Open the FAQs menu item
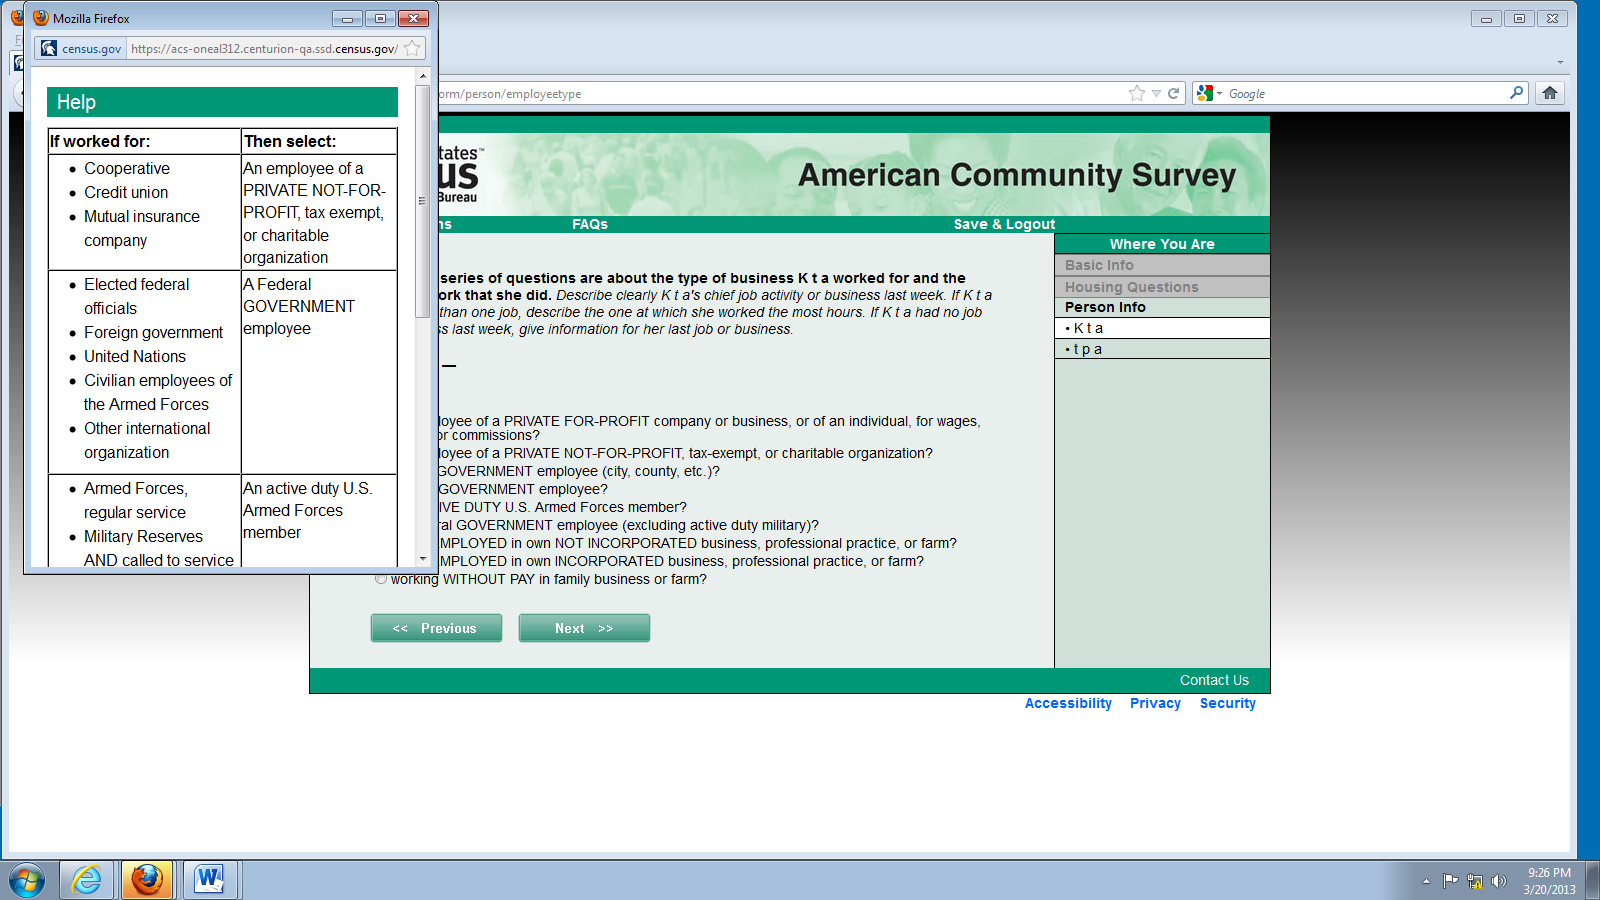The width and height of the screenshot is (1600, 900). (x=590, y=224)
